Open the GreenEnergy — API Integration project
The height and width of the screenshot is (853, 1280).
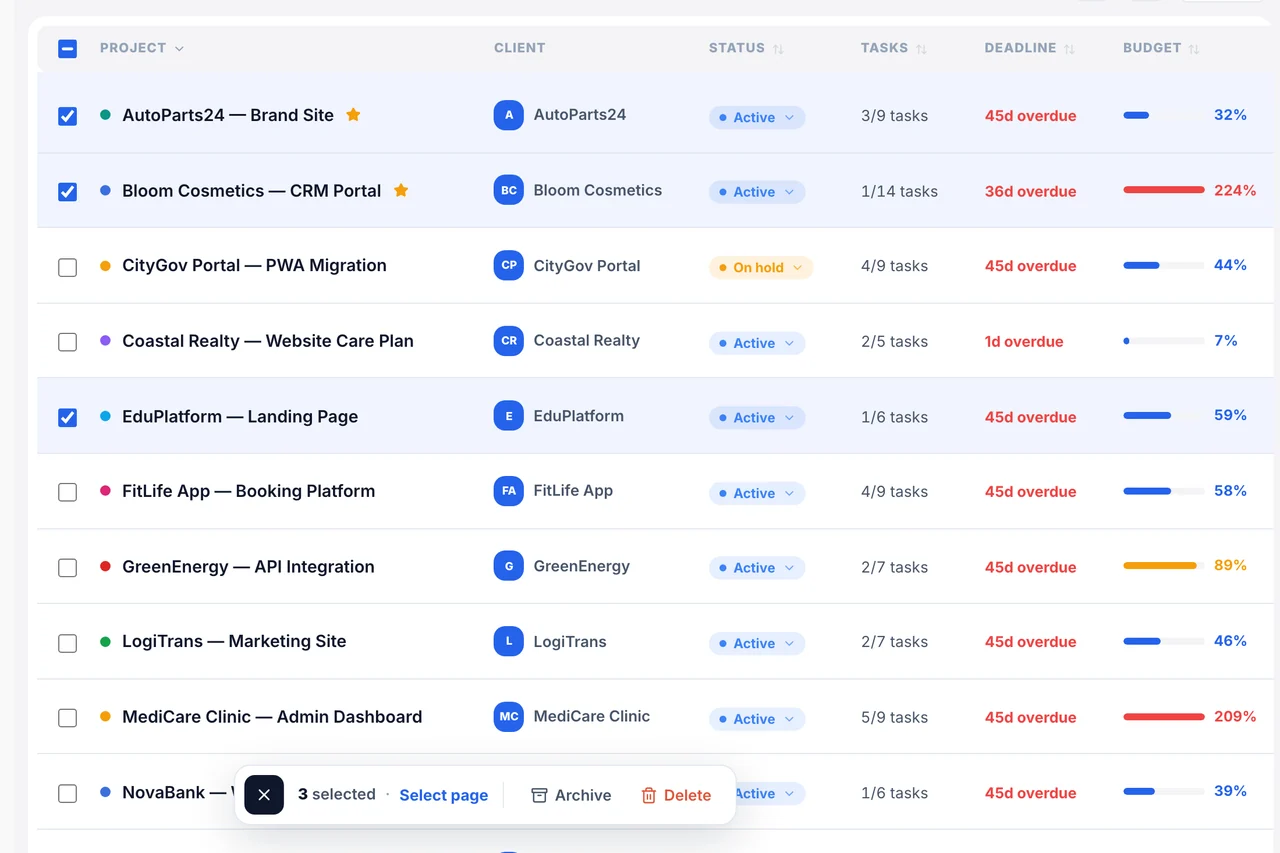point(248,566)
